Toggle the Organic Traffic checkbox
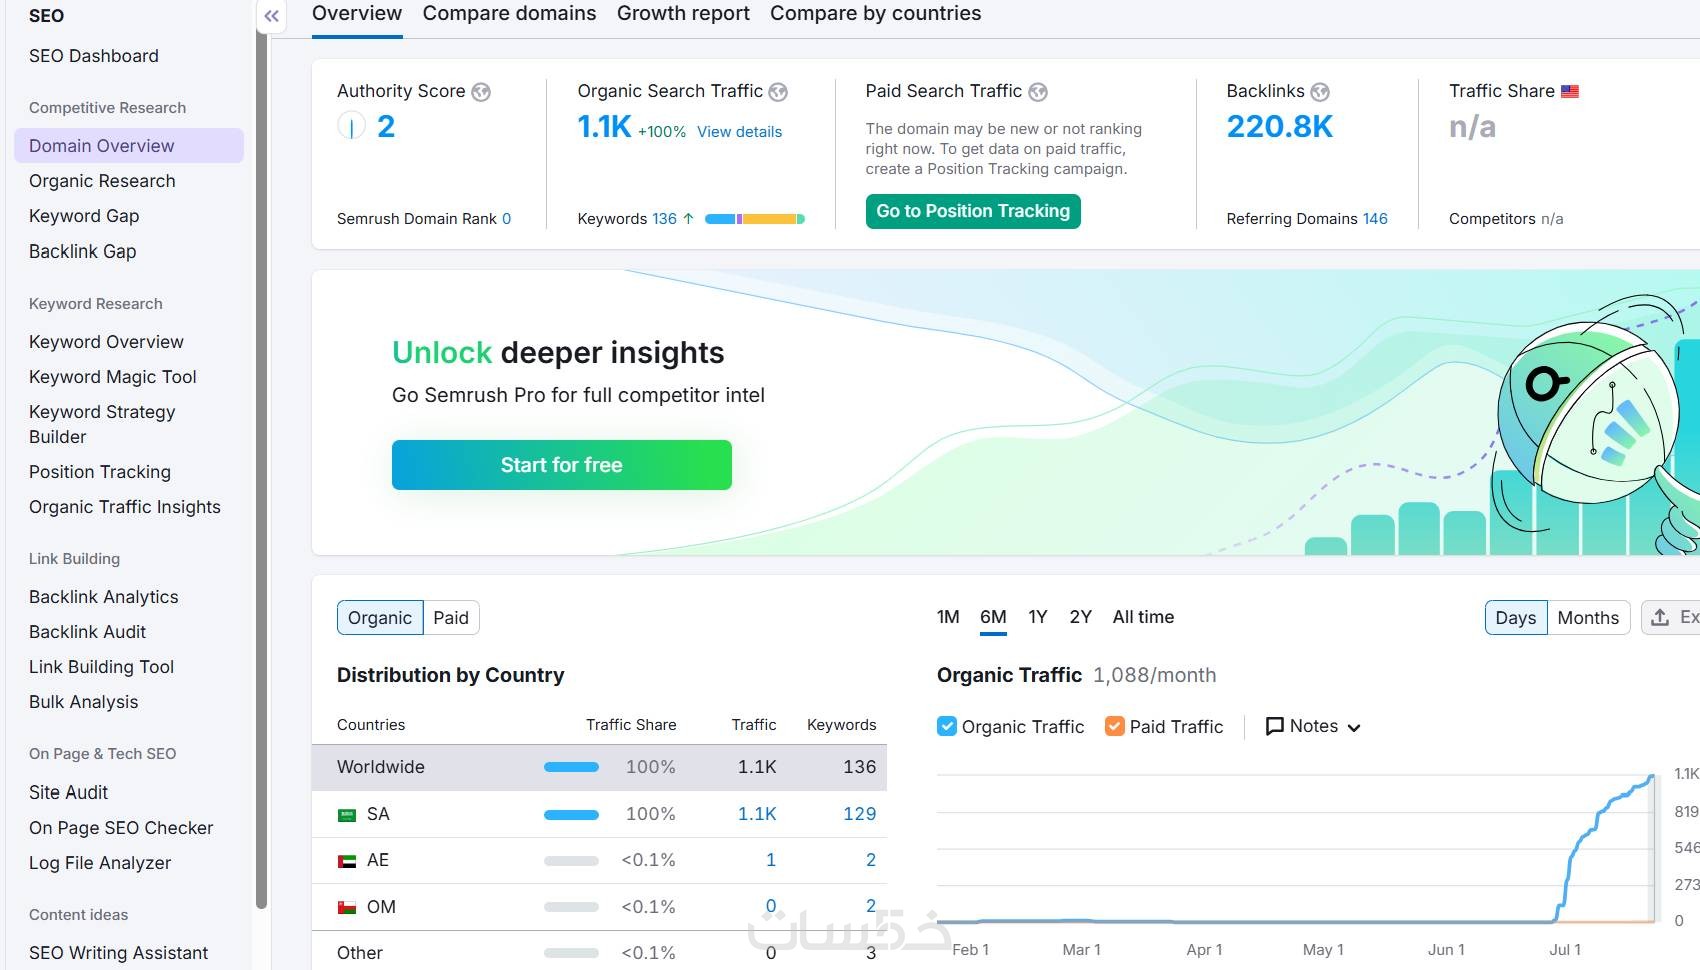This screenshot has height=970, width=1700. tap(947, 726)
